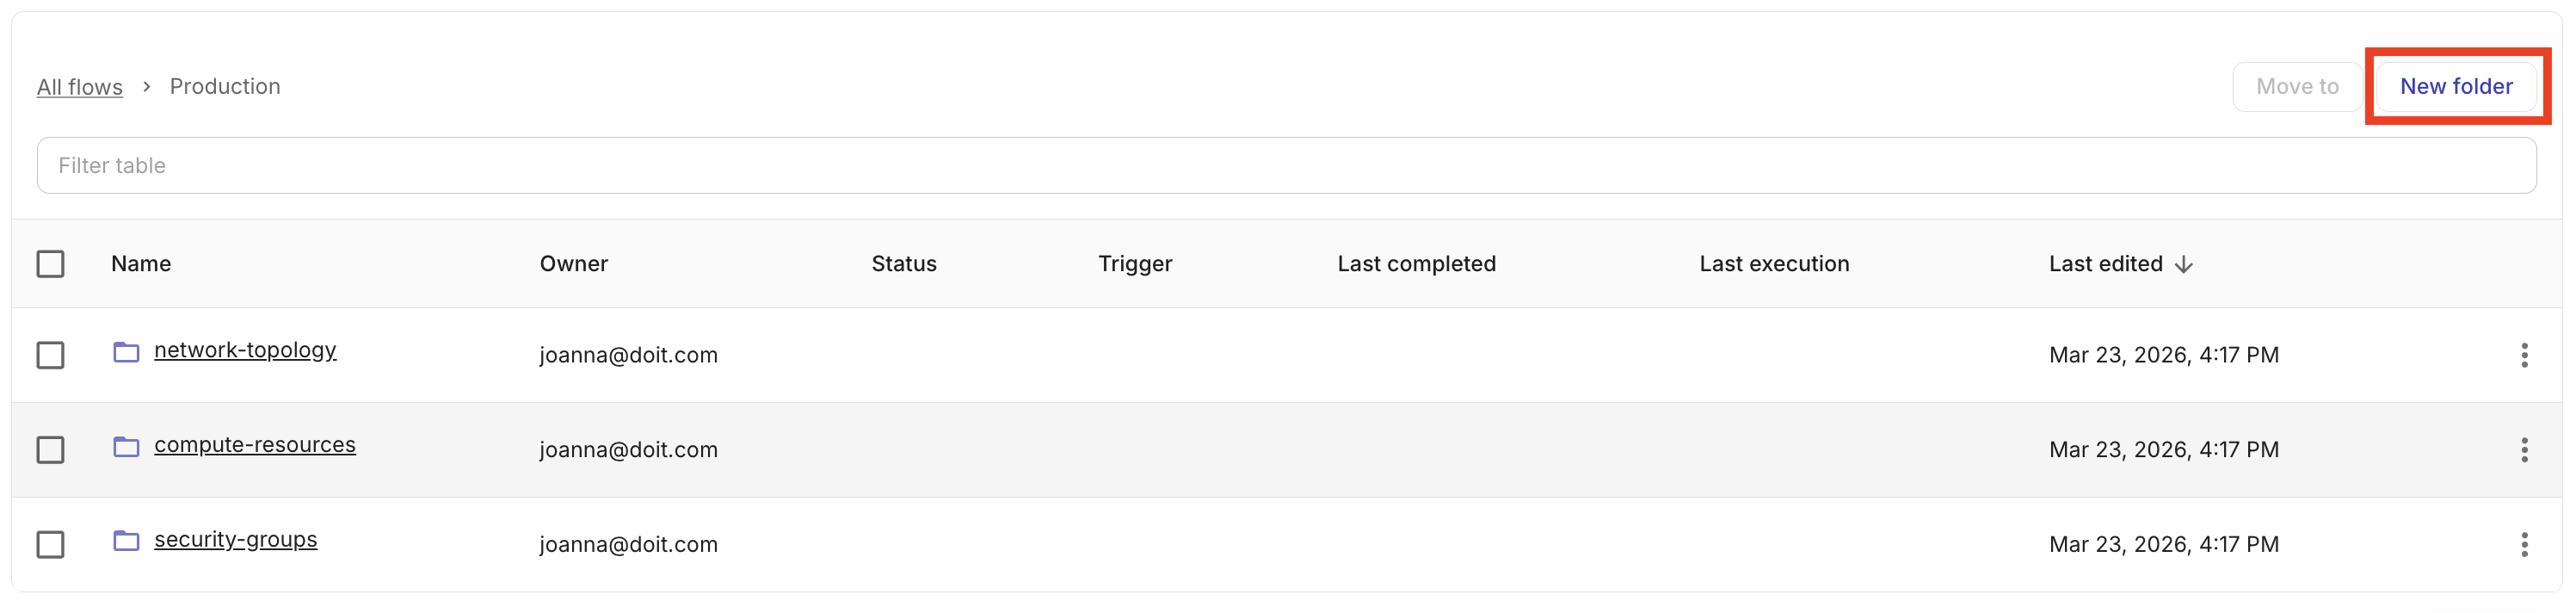The width and height of the screenshot is (2576, 613).
Task: Click the security-groups folder icon
Action: 126,541
